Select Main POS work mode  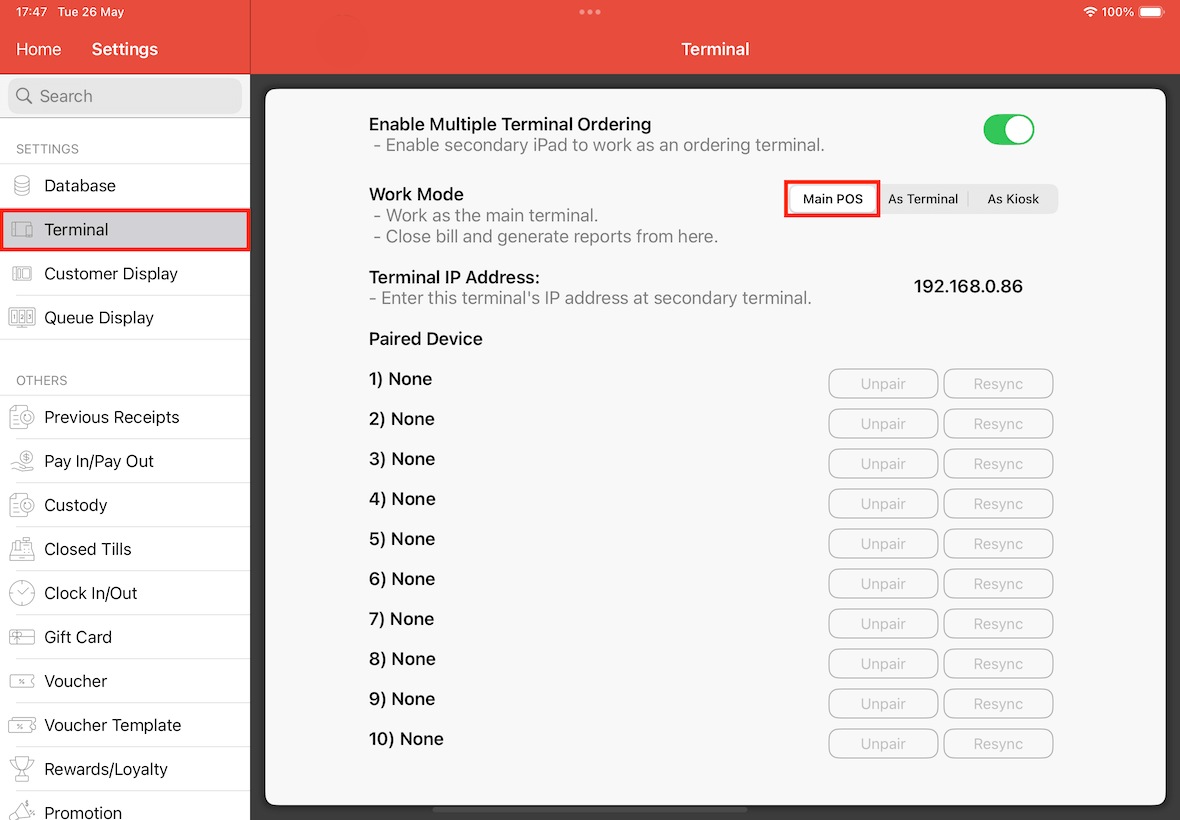832,199
